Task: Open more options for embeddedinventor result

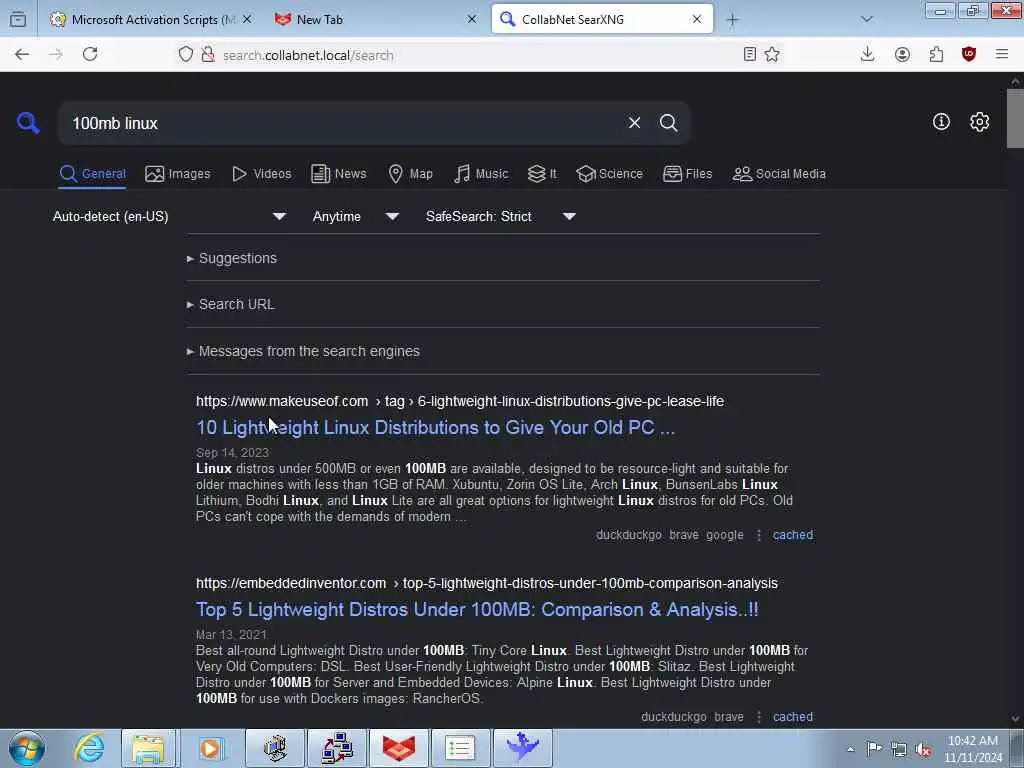Action: 758,716
